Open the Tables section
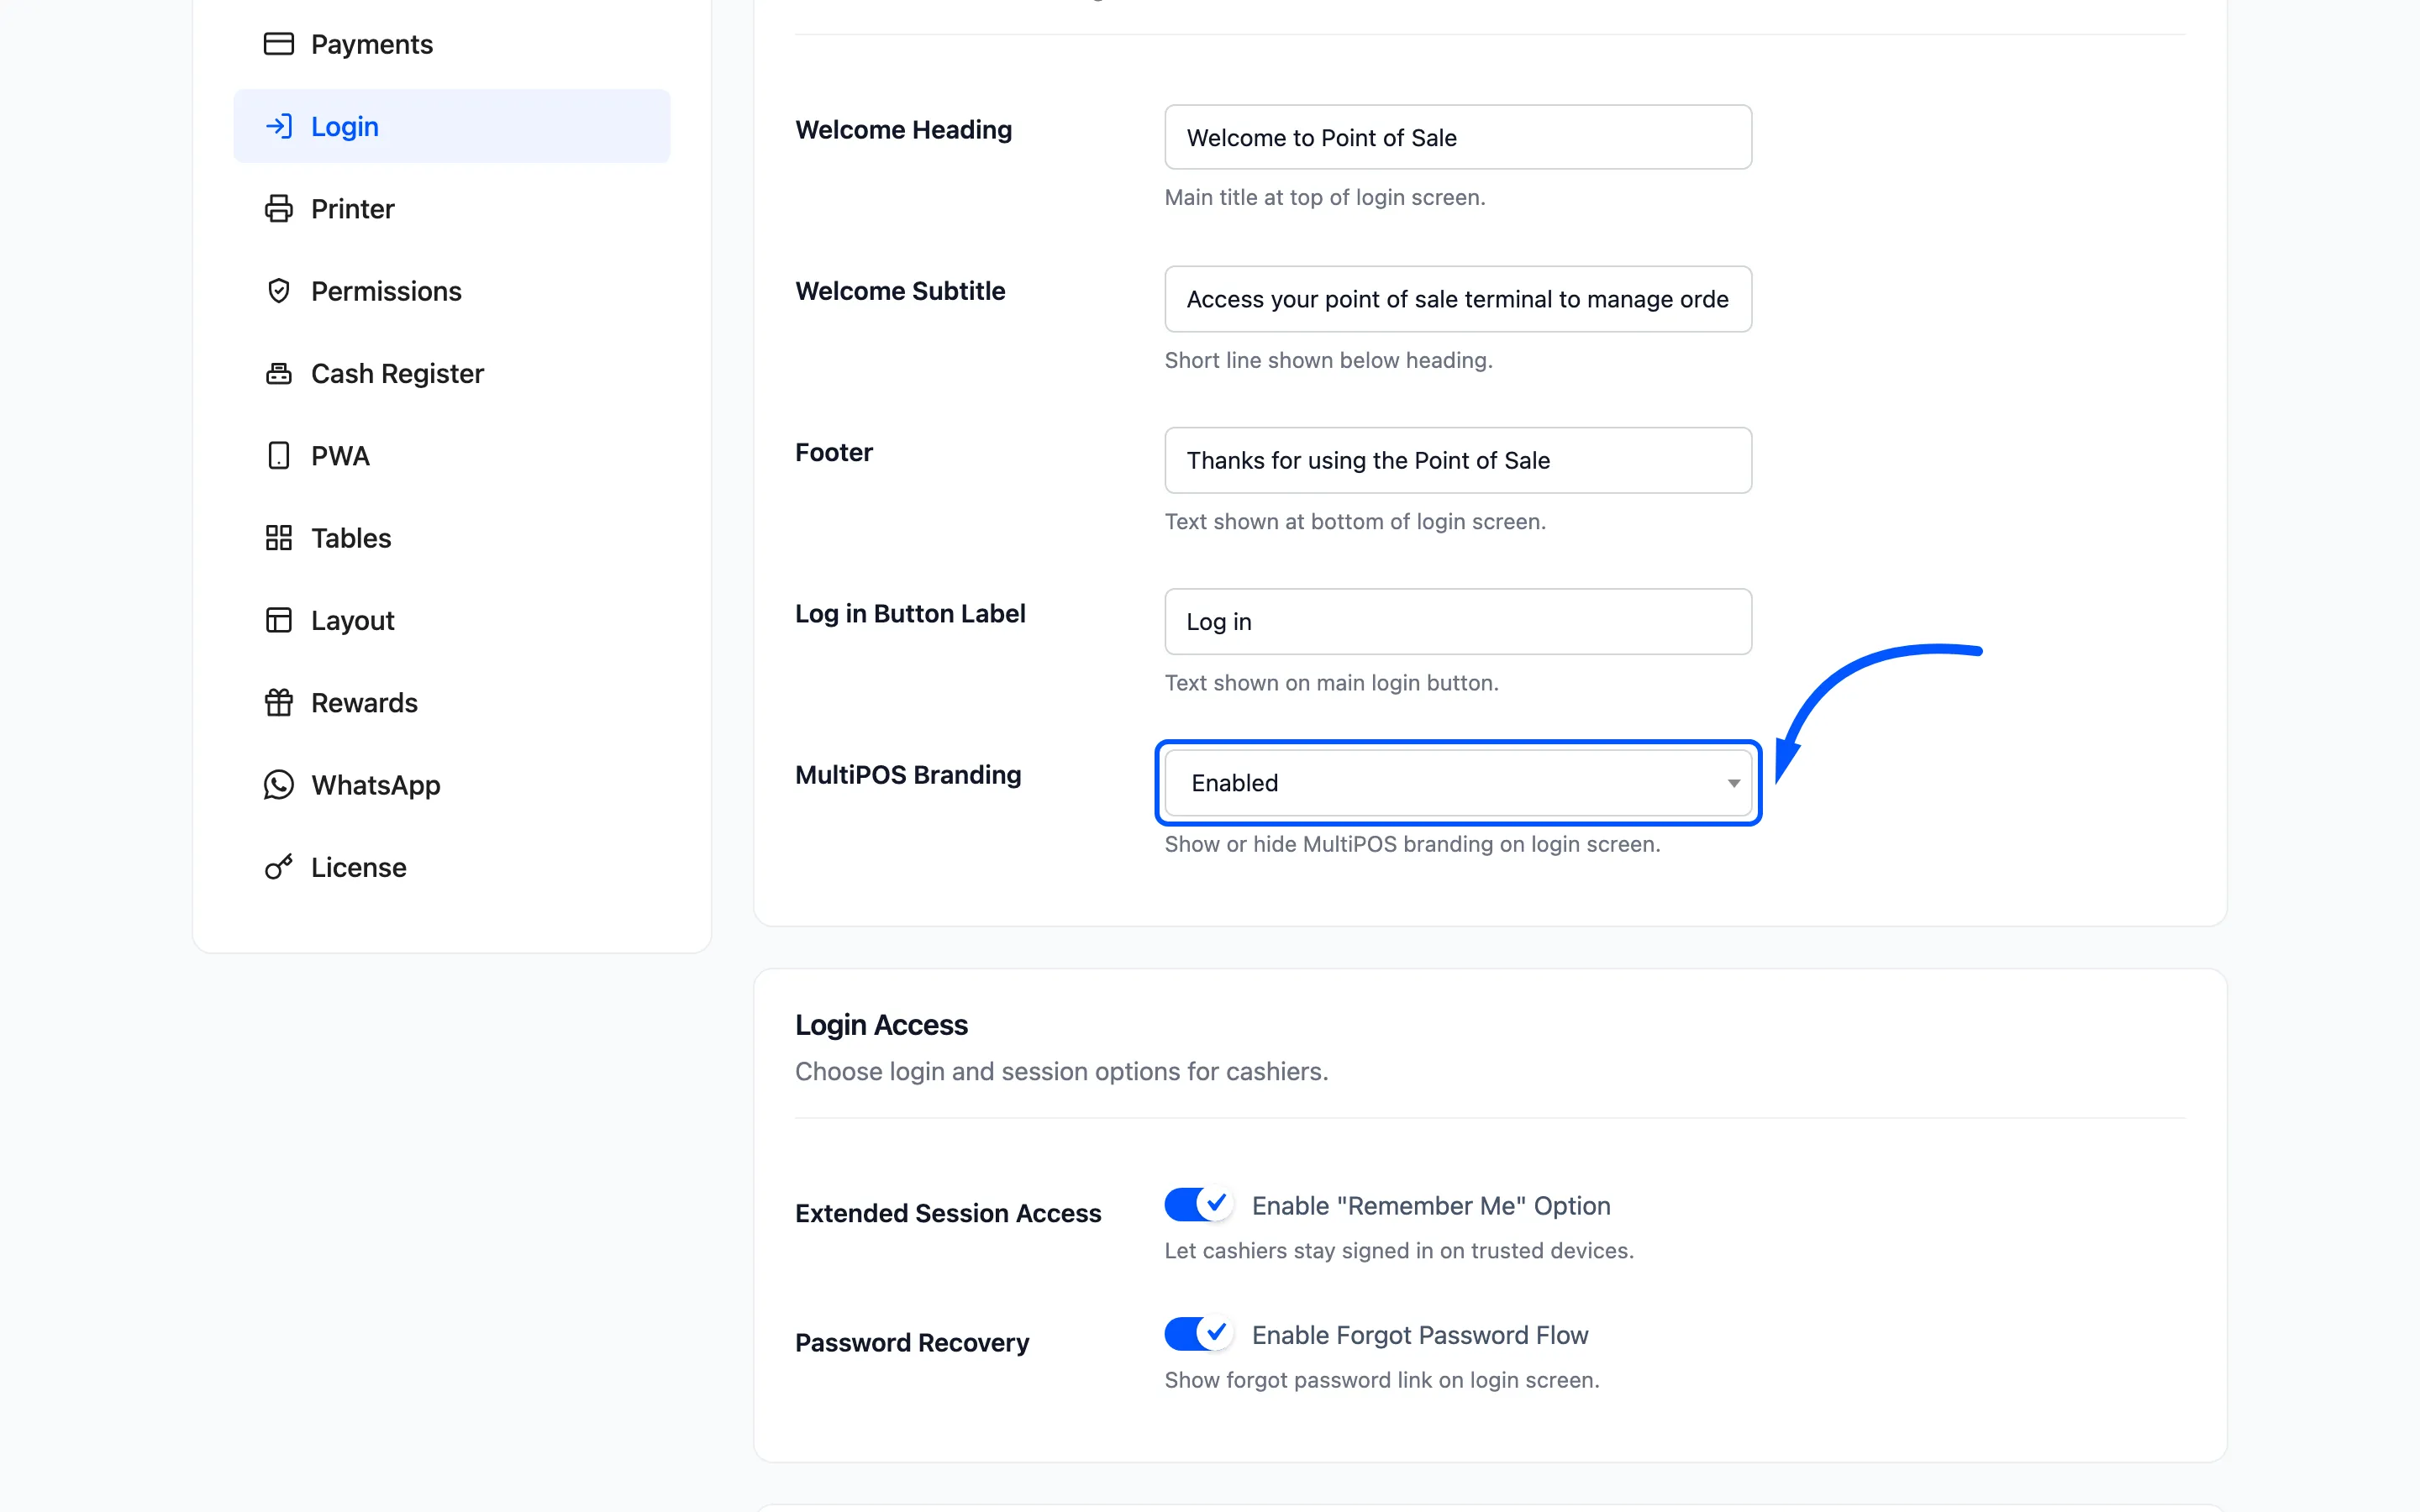This screenshot has height=1512, width=2420. [451, 538]
